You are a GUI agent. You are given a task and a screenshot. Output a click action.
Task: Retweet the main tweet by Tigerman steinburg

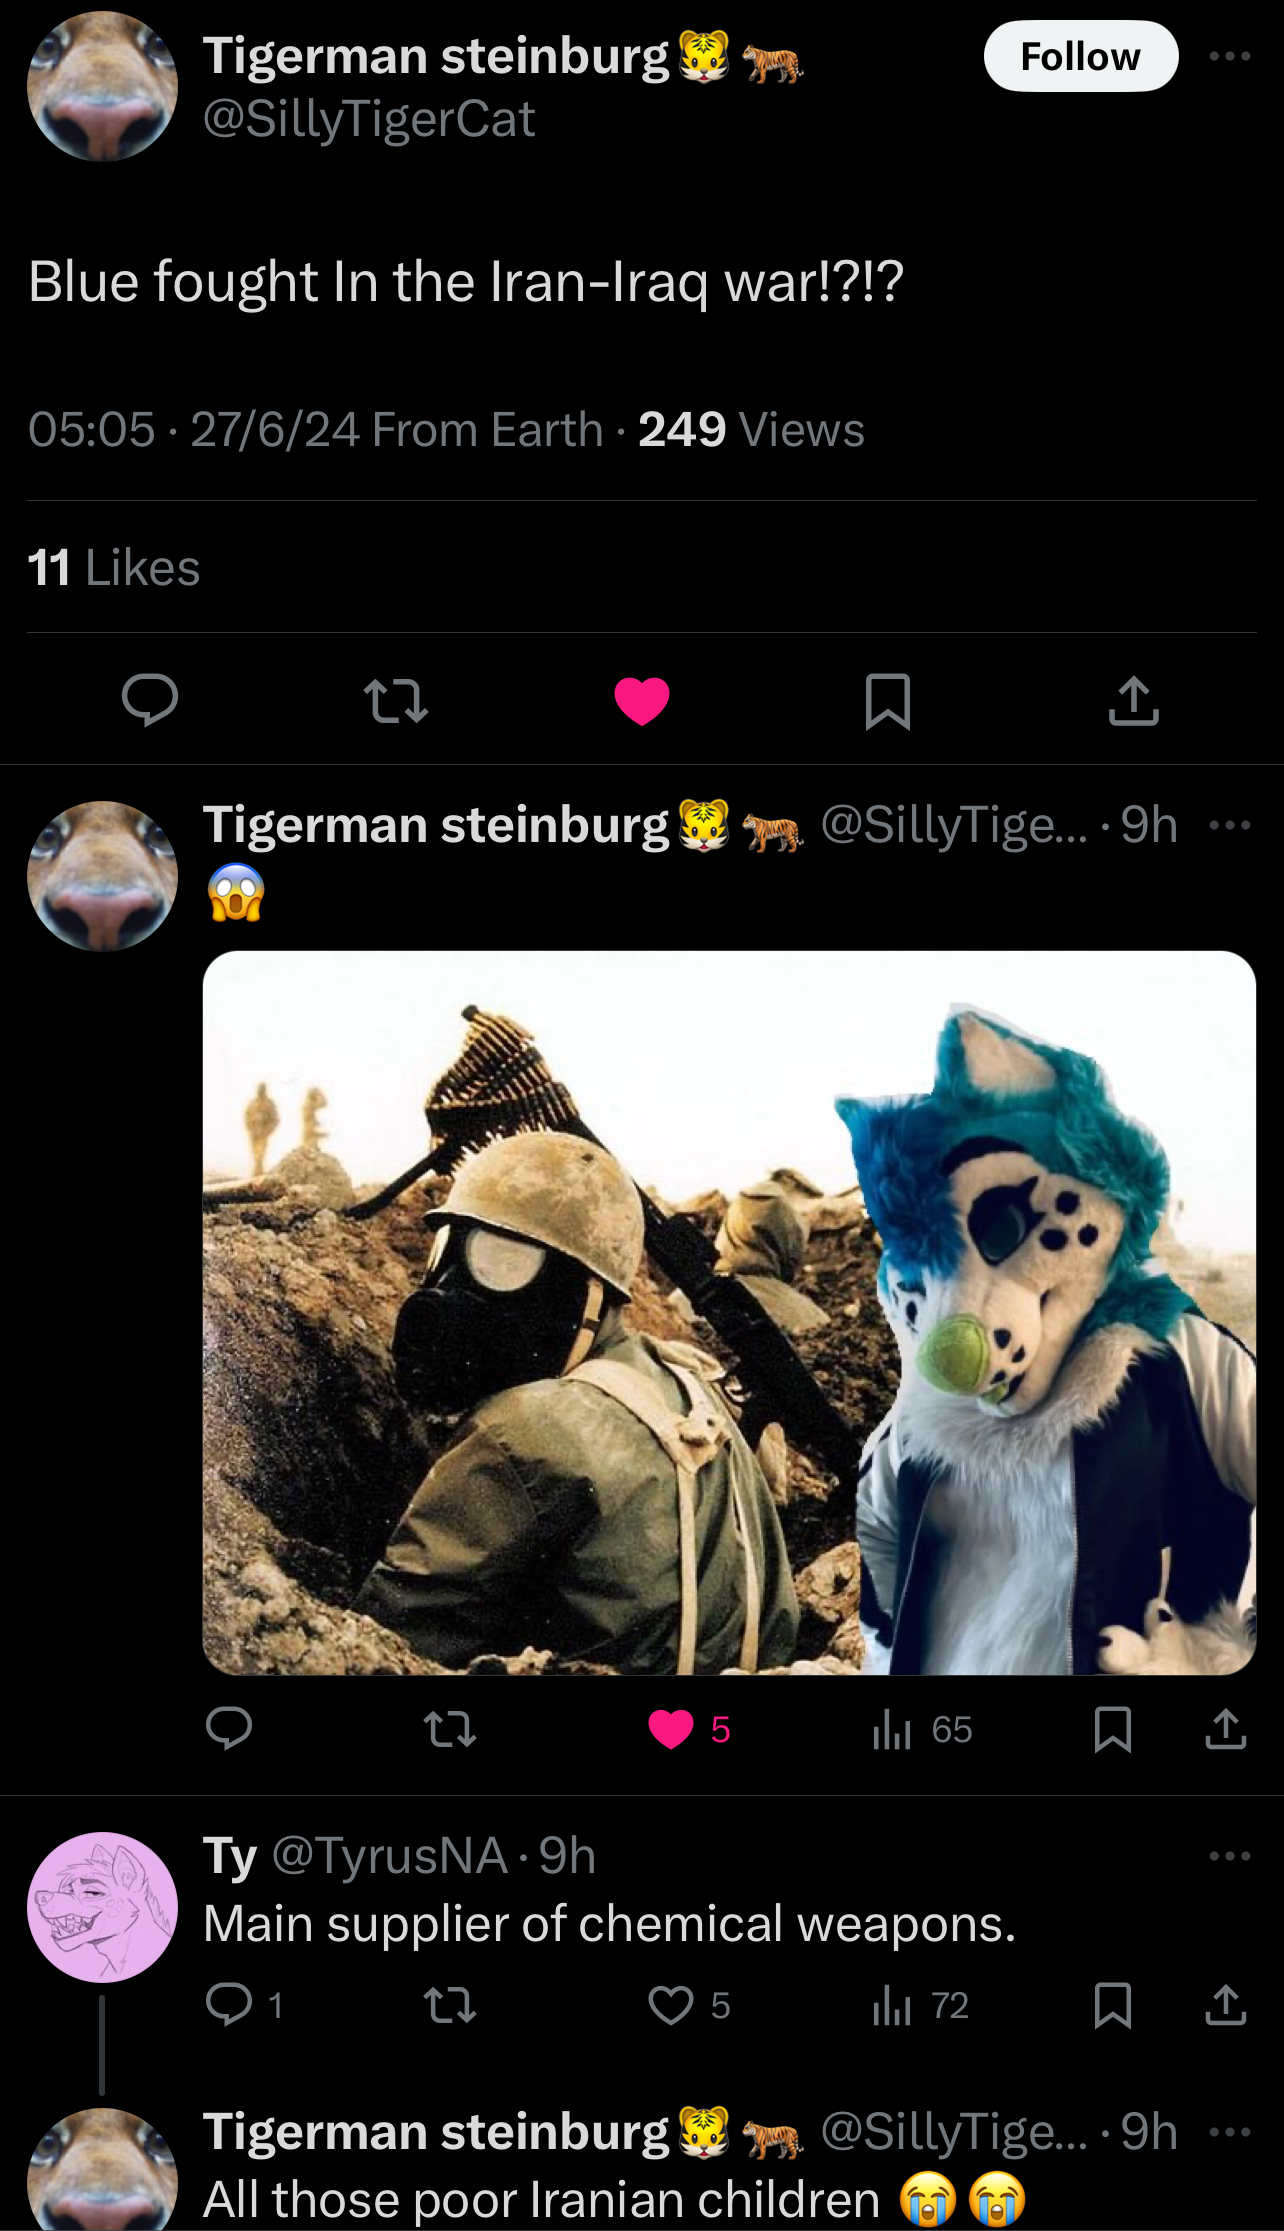[x=396, y=700]
